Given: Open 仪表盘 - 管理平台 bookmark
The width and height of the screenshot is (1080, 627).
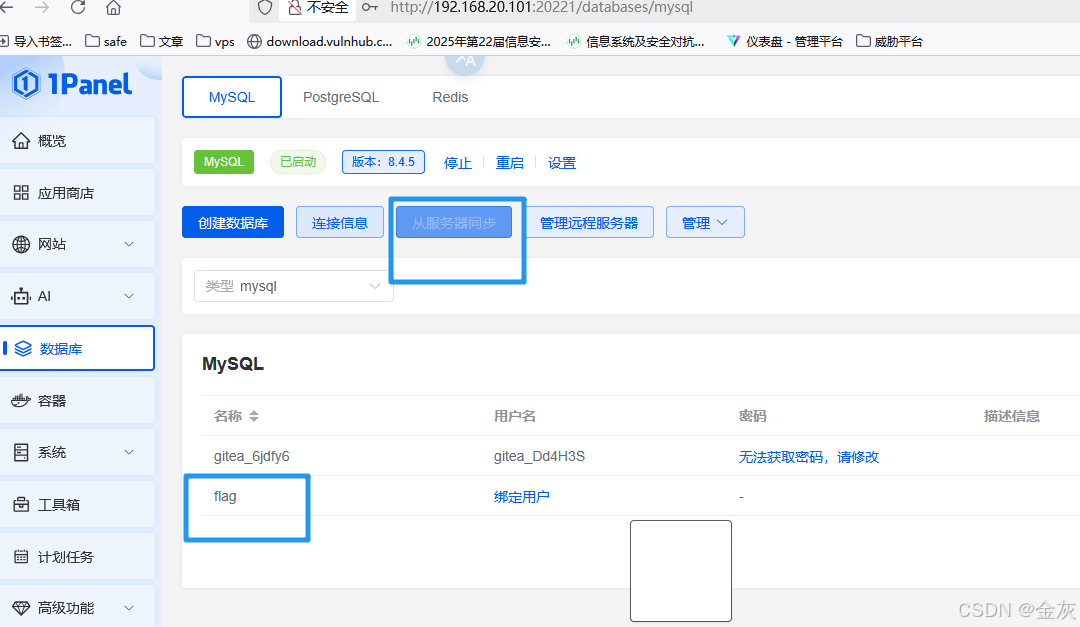Looking at the screenshot, I should pos(785,41).
